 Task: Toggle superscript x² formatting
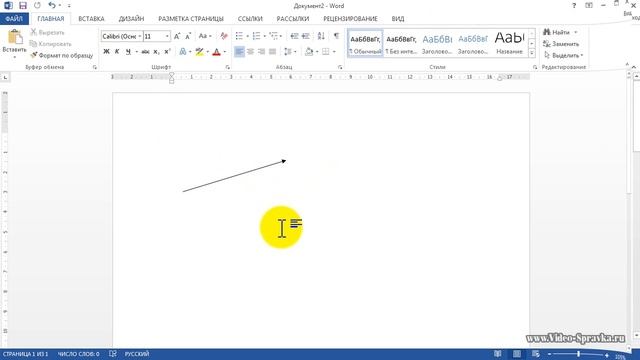pyautogui.click(x=167, y=51)
